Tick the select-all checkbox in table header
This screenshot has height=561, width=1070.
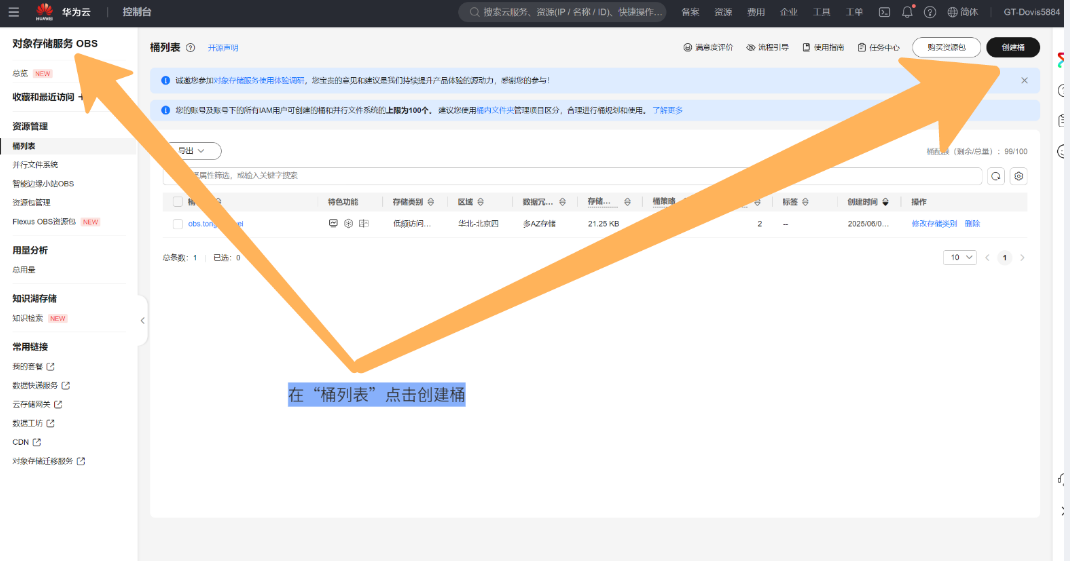tap(178, 201)
